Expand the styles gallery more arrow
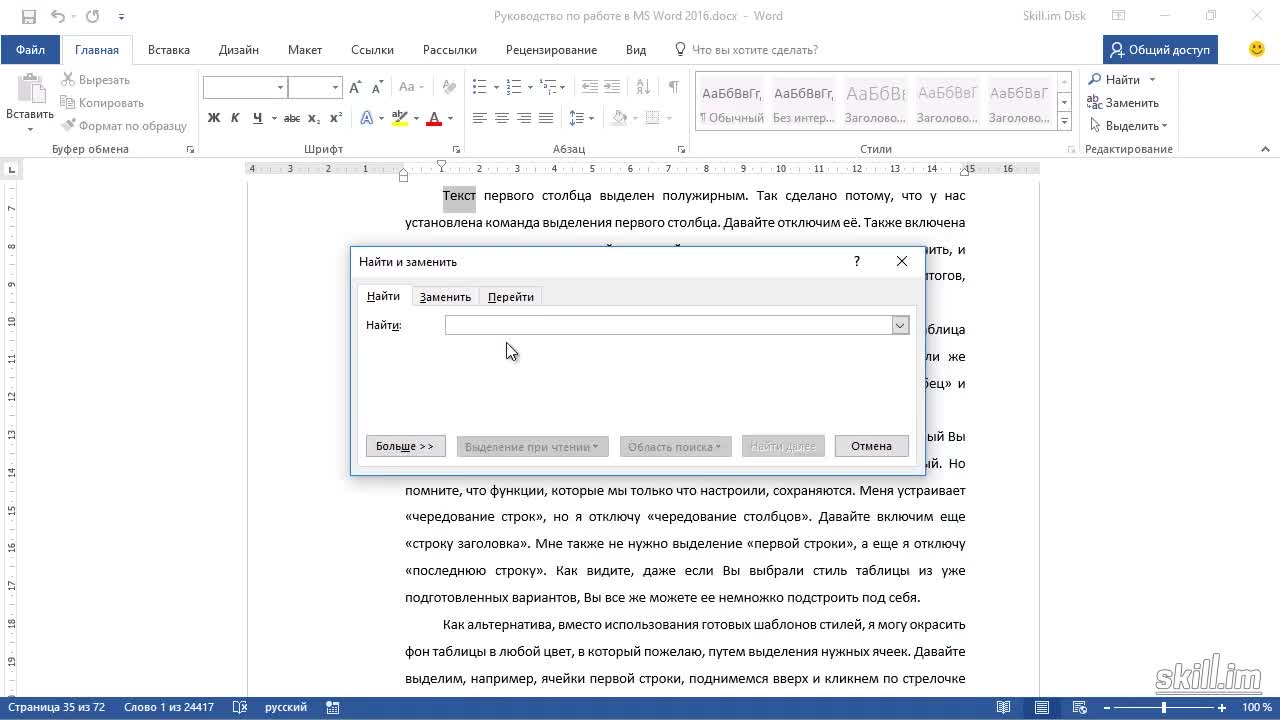The width and height of the screenshot is (1280, 720). tap(1065, 122)
